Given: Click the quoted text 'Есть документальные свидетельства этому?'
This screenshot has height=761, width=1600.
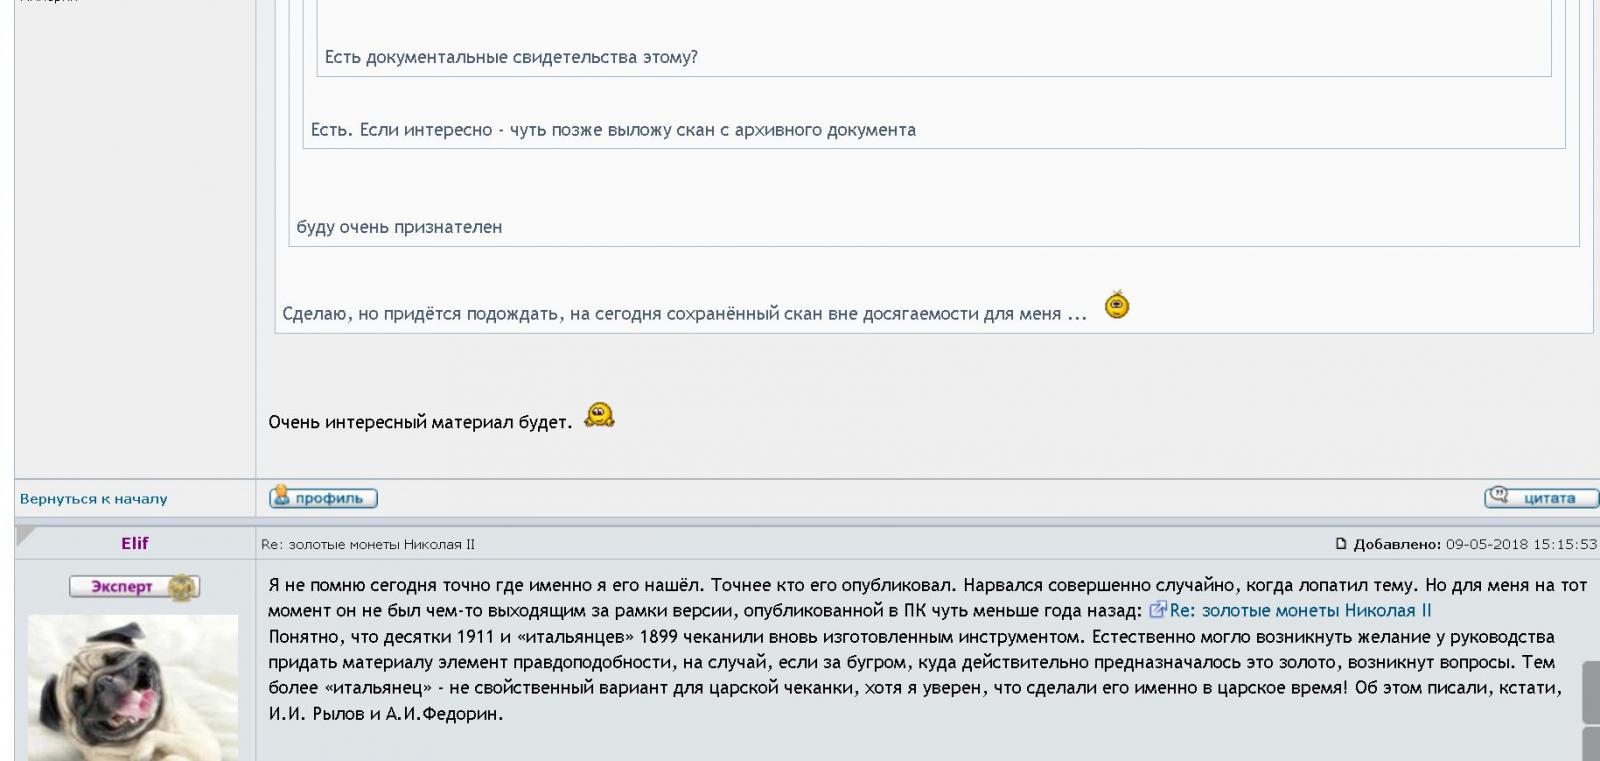Looking at the screenshot, I should (511, 57).
